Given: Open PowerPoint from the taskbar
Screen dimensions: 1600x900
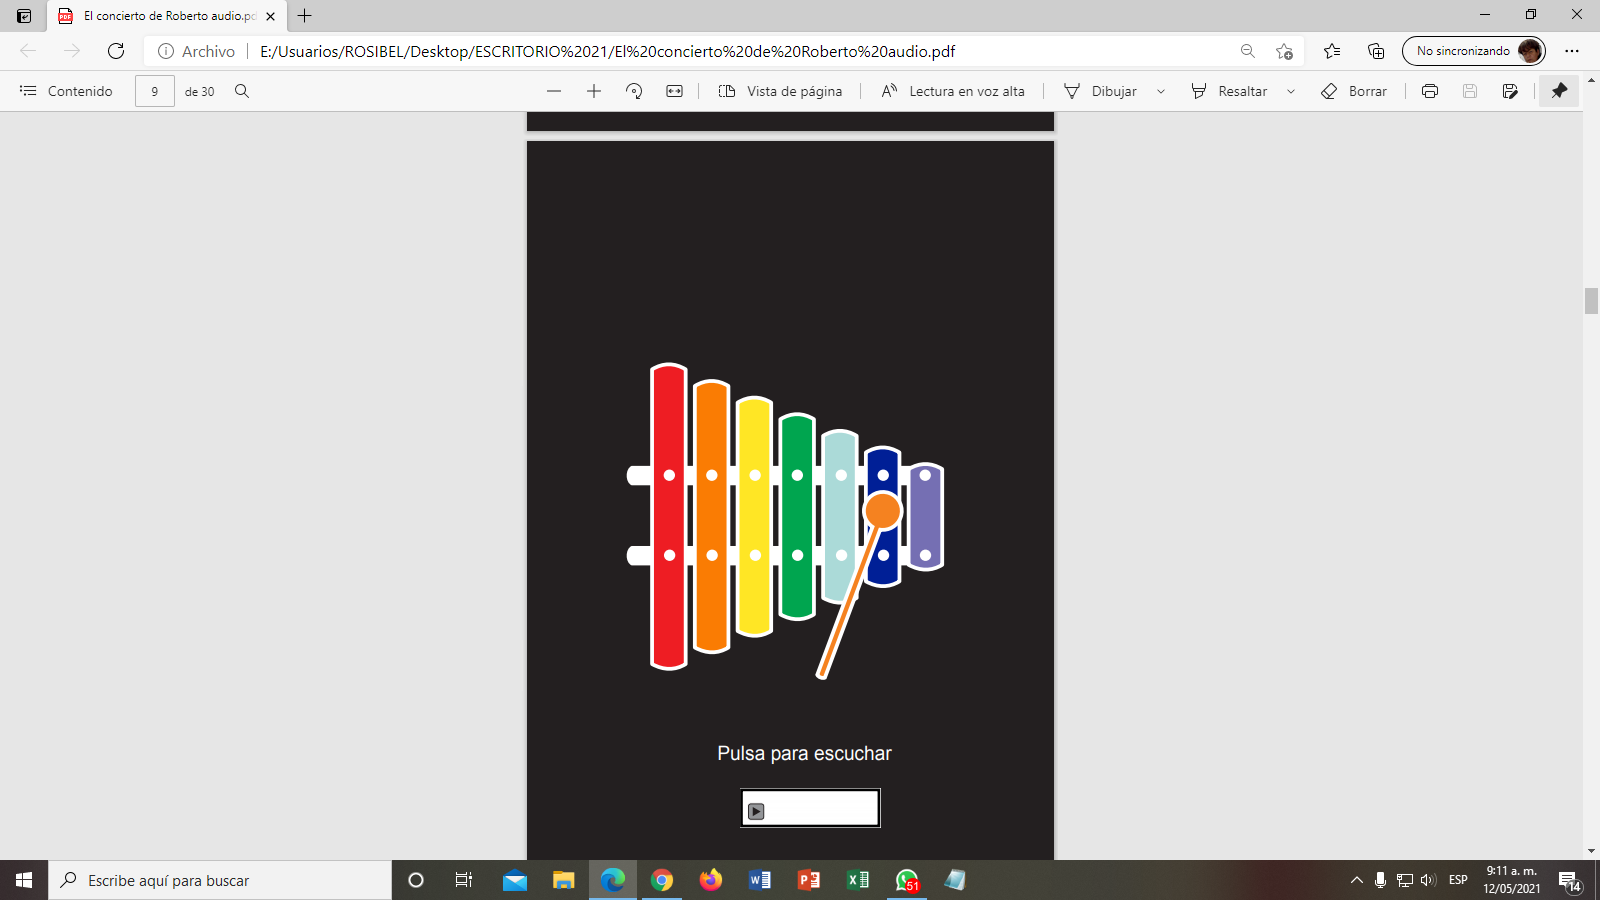Looking at the screenshot, I should tap(809, 880).
